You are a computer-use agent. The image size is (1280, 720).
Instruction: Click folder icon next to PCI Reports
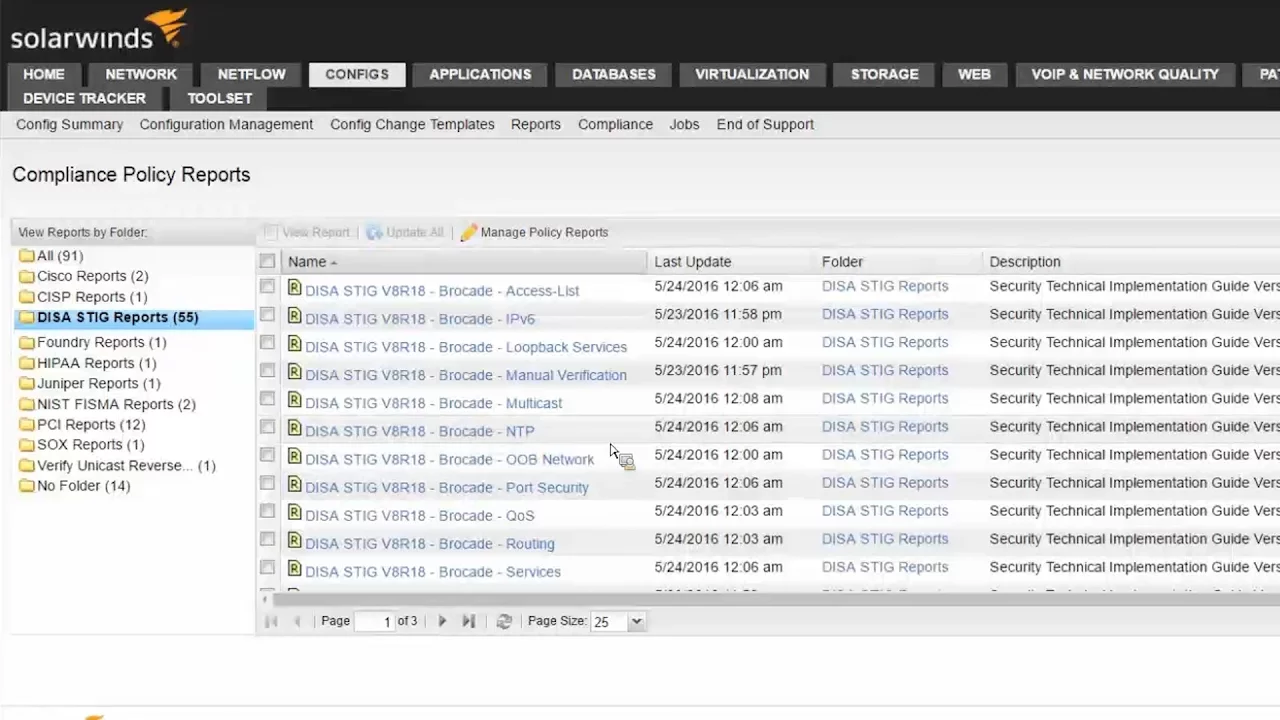27,425
